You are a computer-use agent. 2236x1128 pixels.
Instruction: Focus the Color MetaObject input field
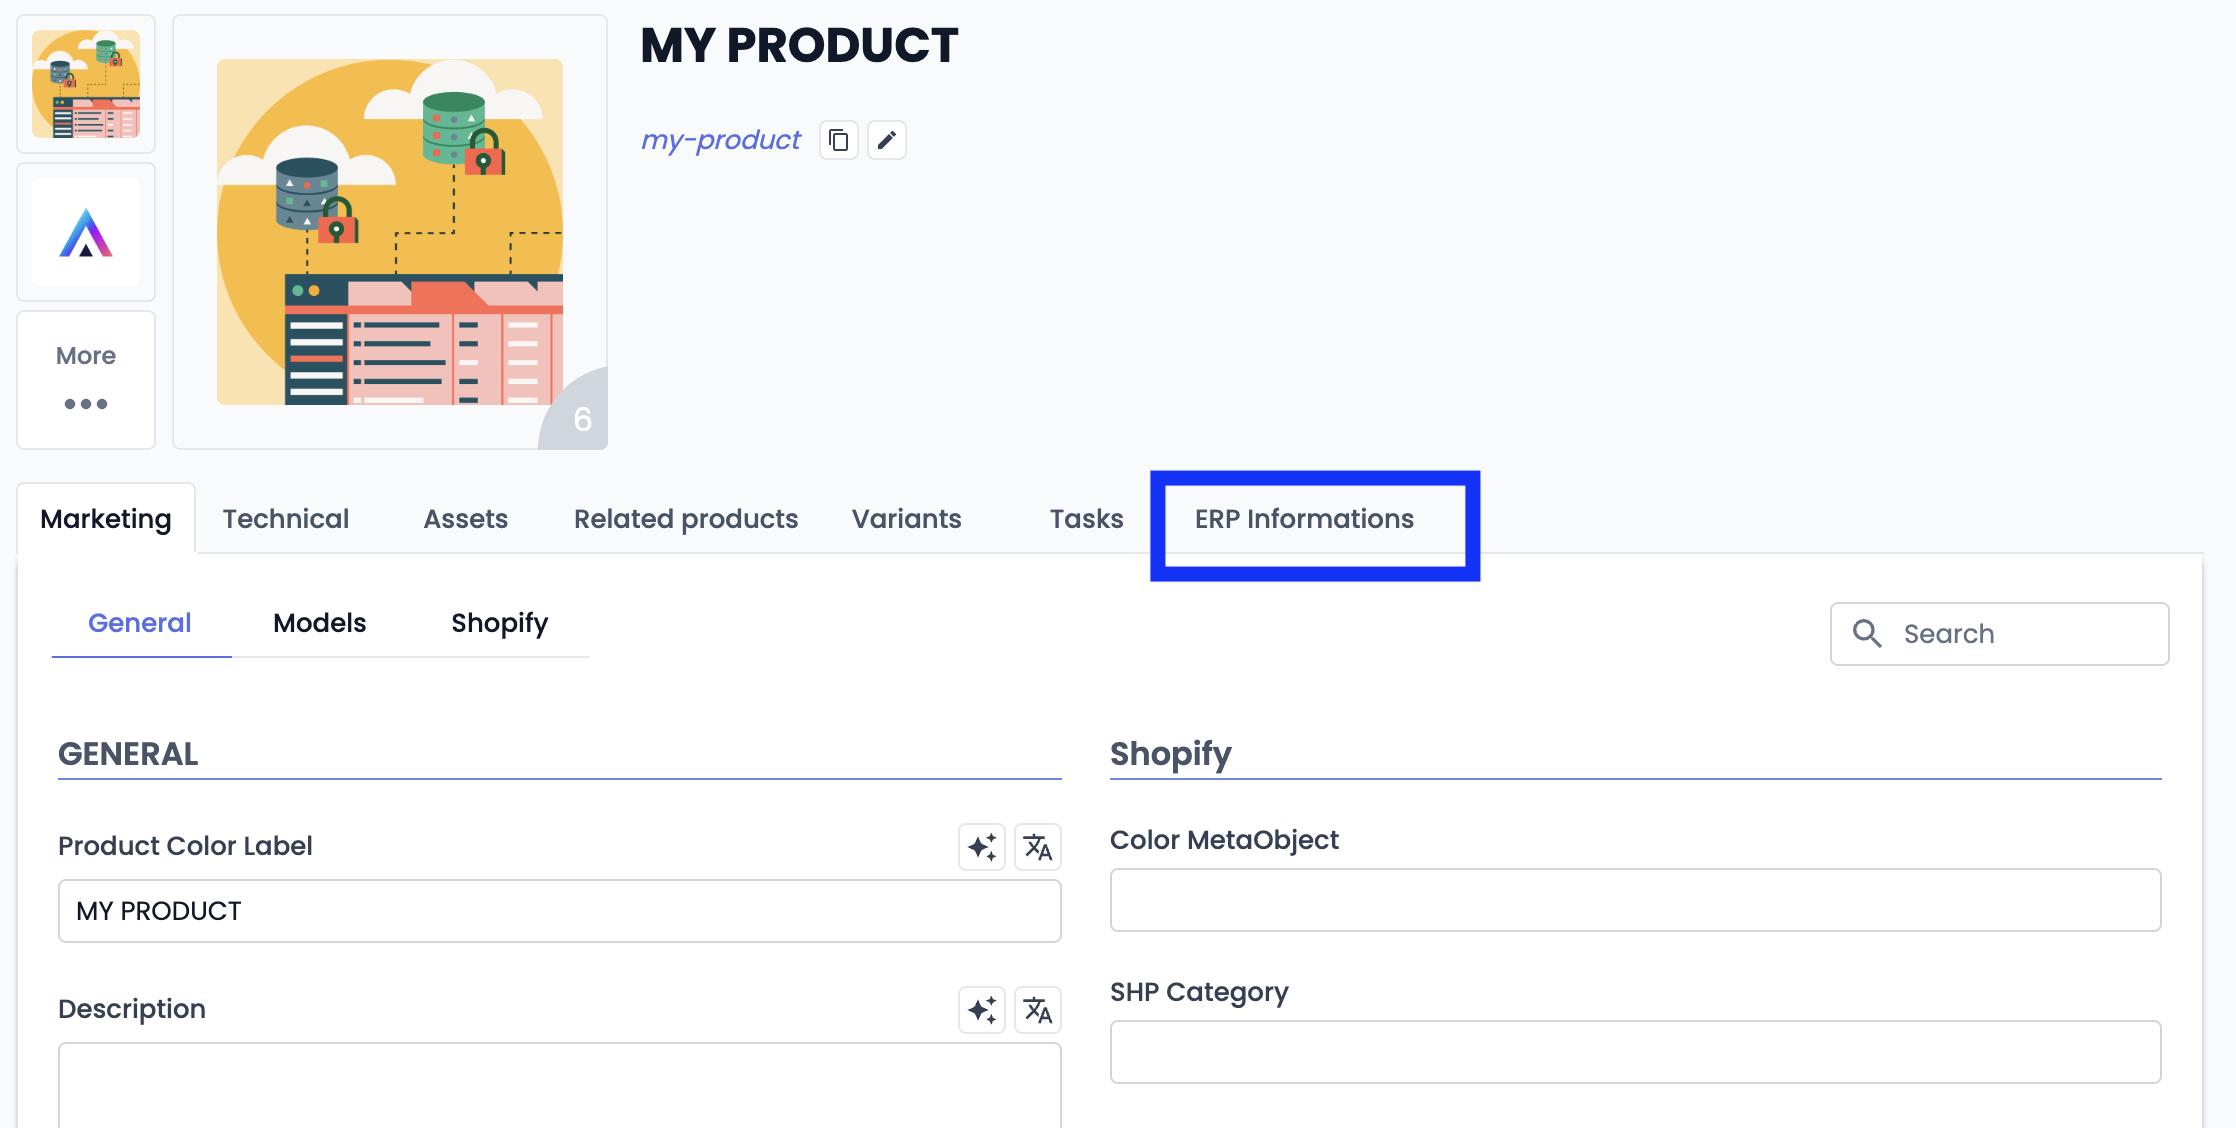[x=1635, y=900]
